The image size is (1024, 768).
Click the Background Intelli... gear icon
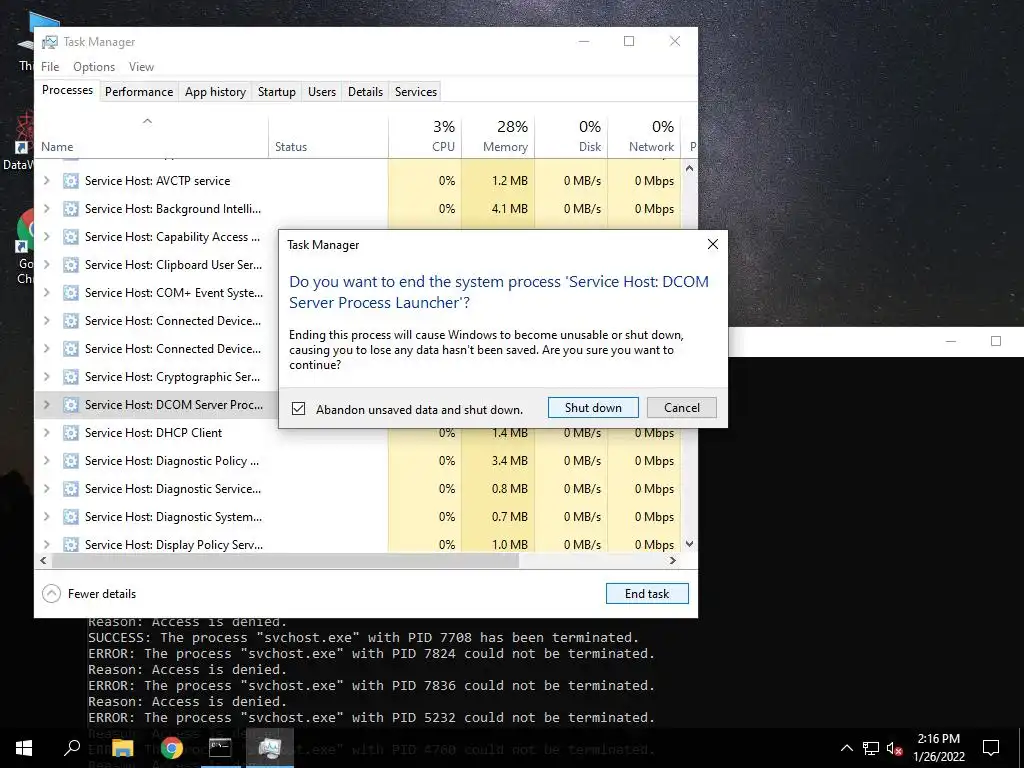[71, 209]
